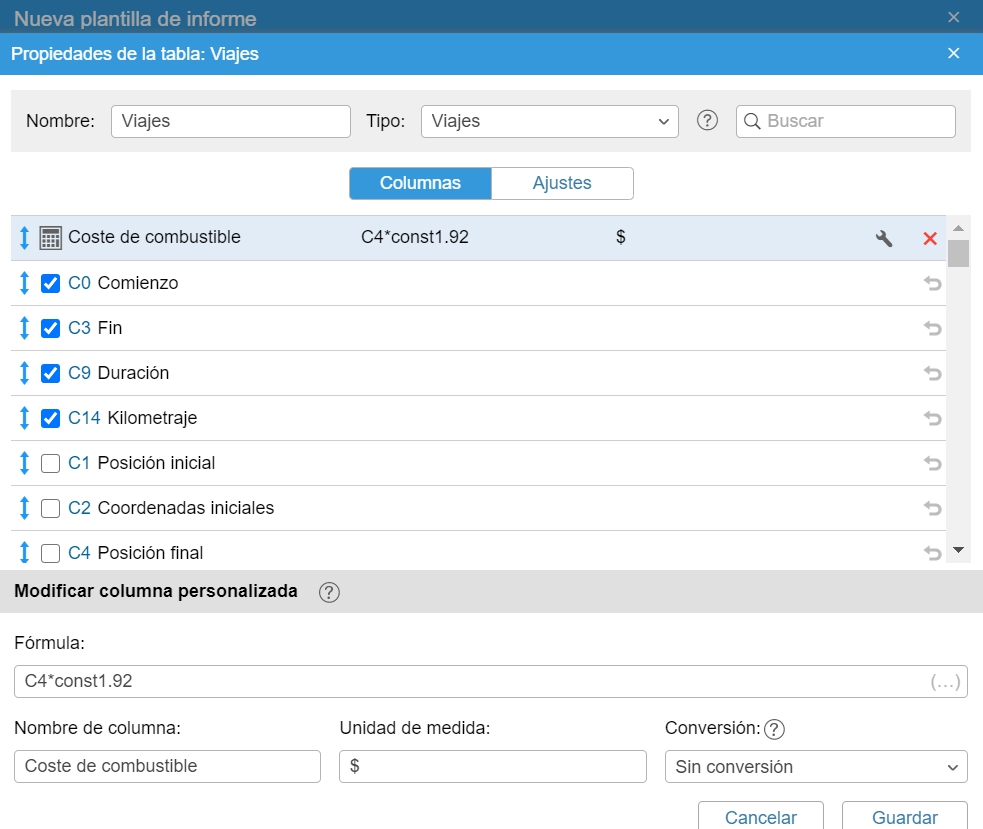
Task: Click the Cancelar button
Action: point(760,816)
